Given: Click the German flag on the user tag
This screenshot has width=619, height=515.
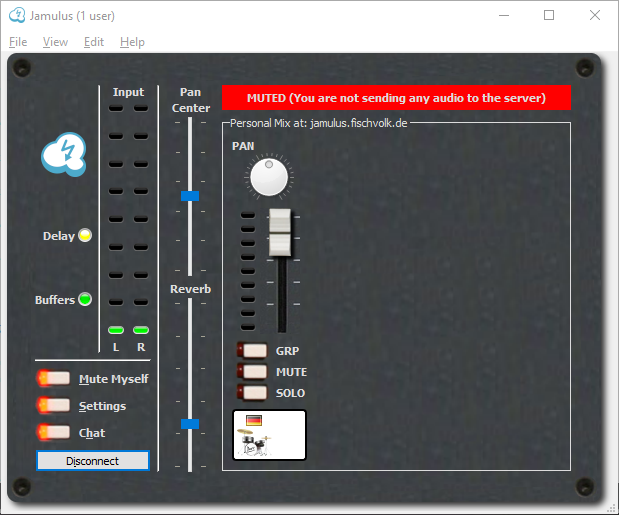Looking at the screenshot, I should pyautogui.click(x=254, y=420).
